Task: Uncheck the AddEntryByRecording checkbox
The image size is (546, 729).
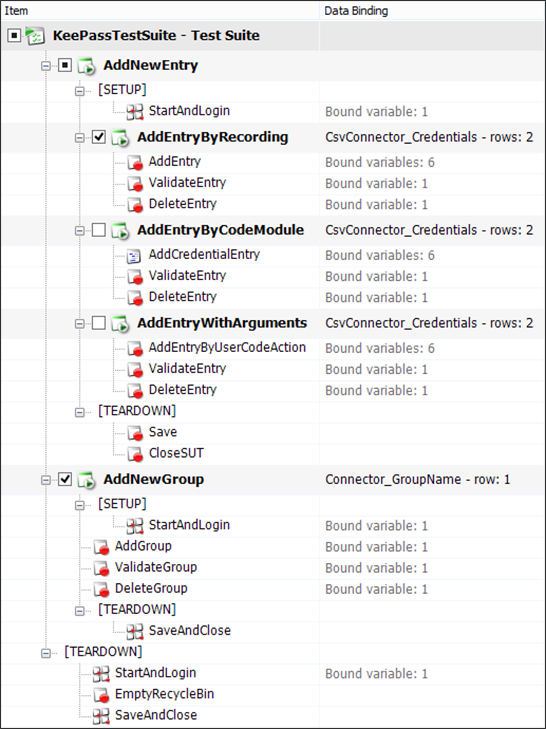Action: [x=99, y=137]
